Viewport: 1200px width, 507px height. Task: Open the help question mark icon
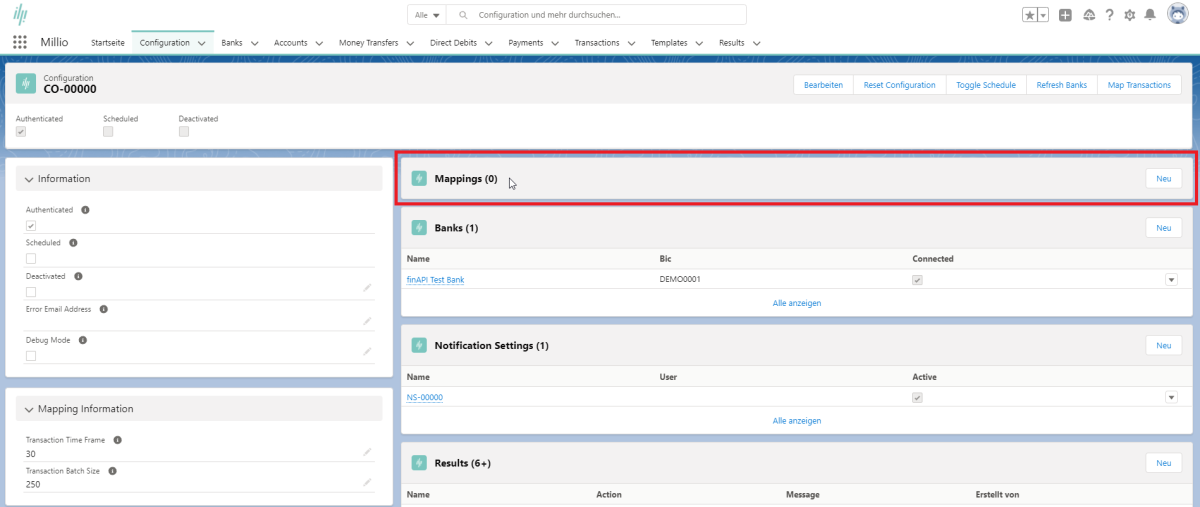(1109, 15)
